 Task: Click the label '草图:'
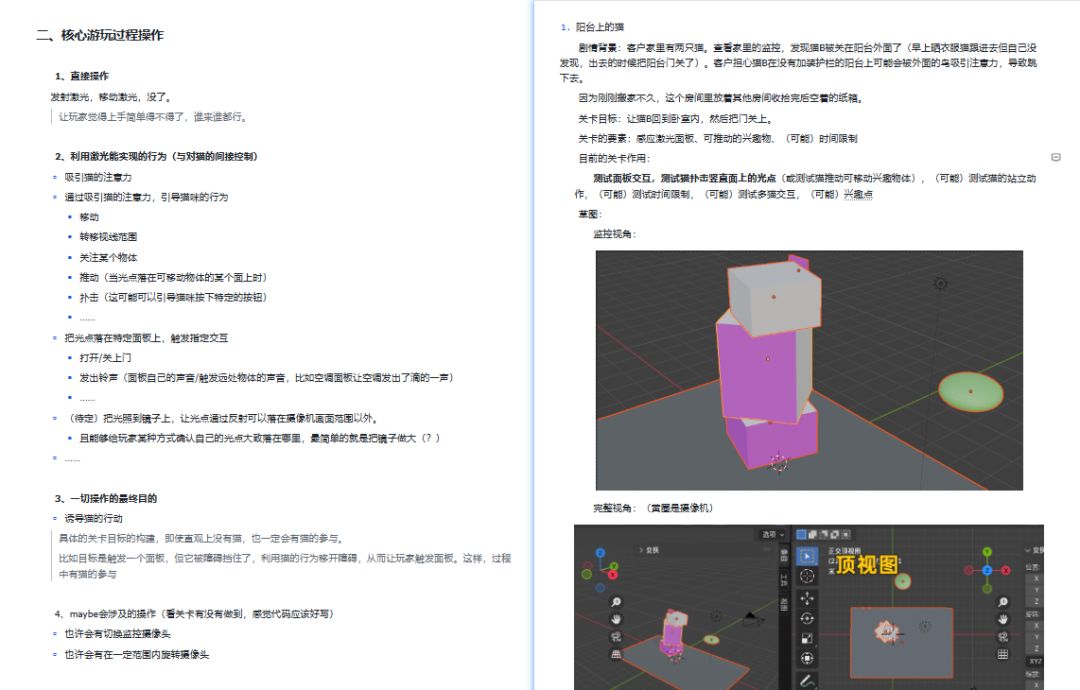590,214
